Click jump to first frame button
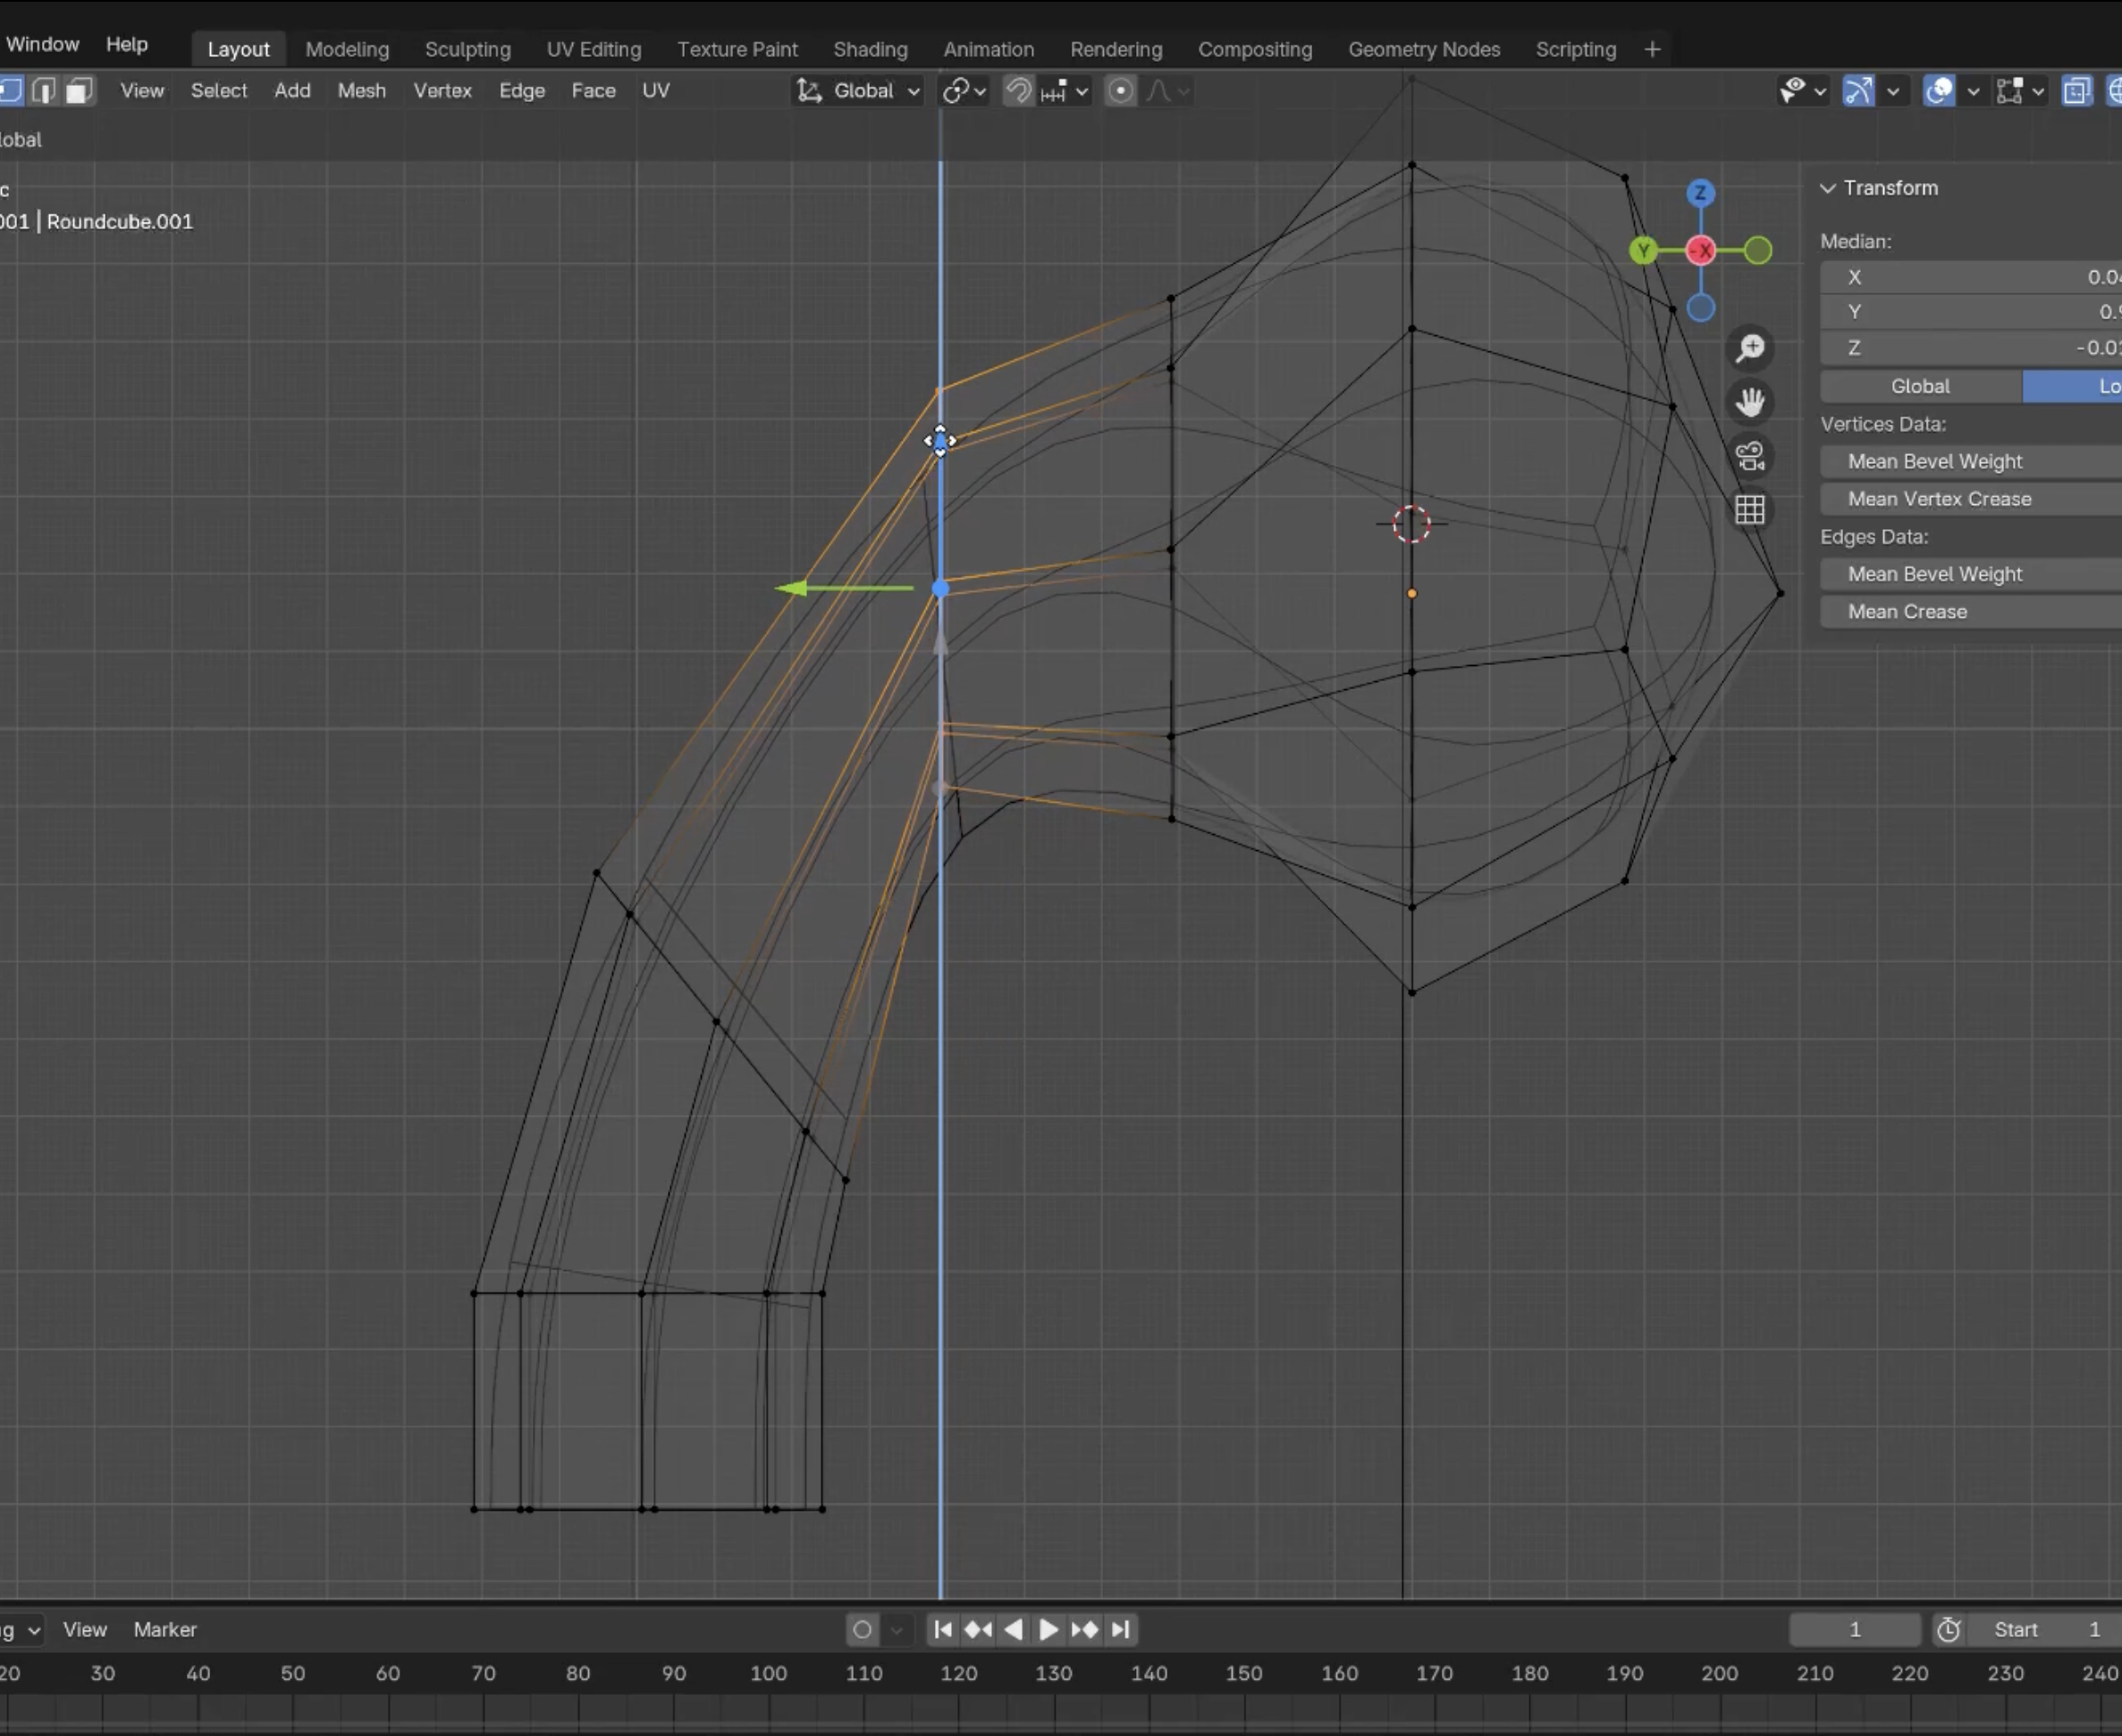Viewport: 2122px width, 1736px height. 942,1629
